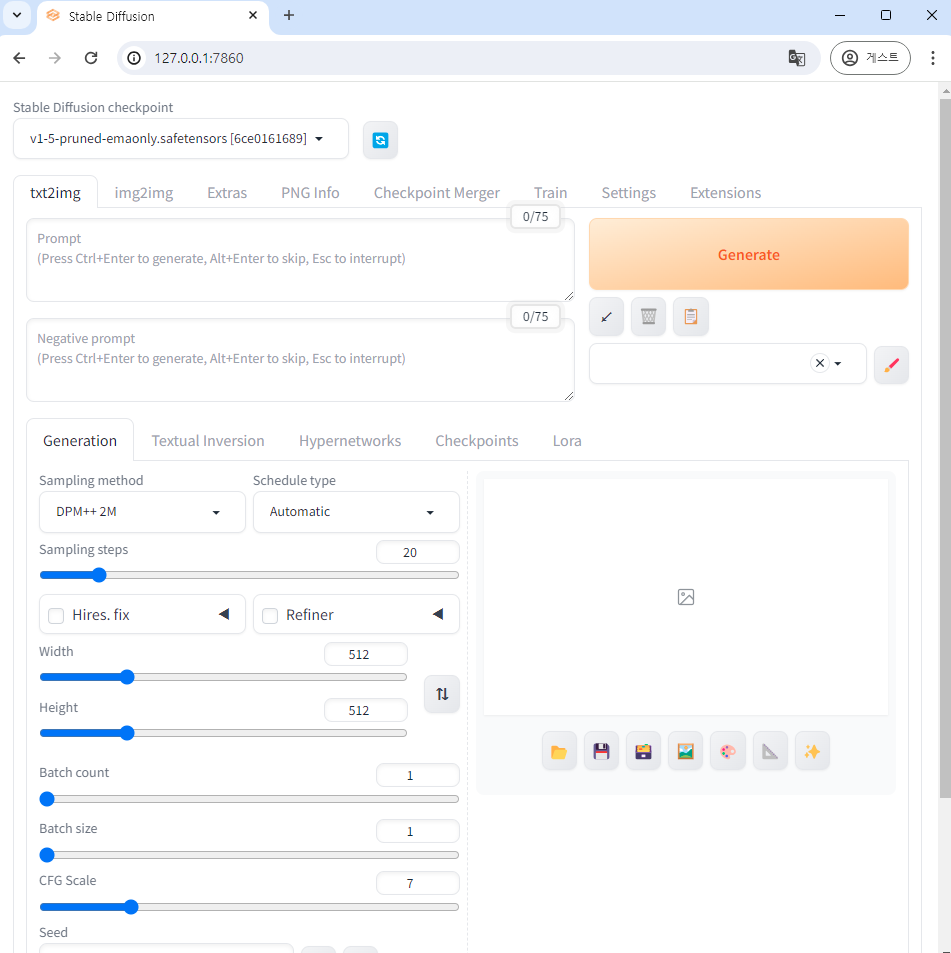The image size is (951, 953).
Task: Enable Hires. fix checkbox
Action: 56,616
